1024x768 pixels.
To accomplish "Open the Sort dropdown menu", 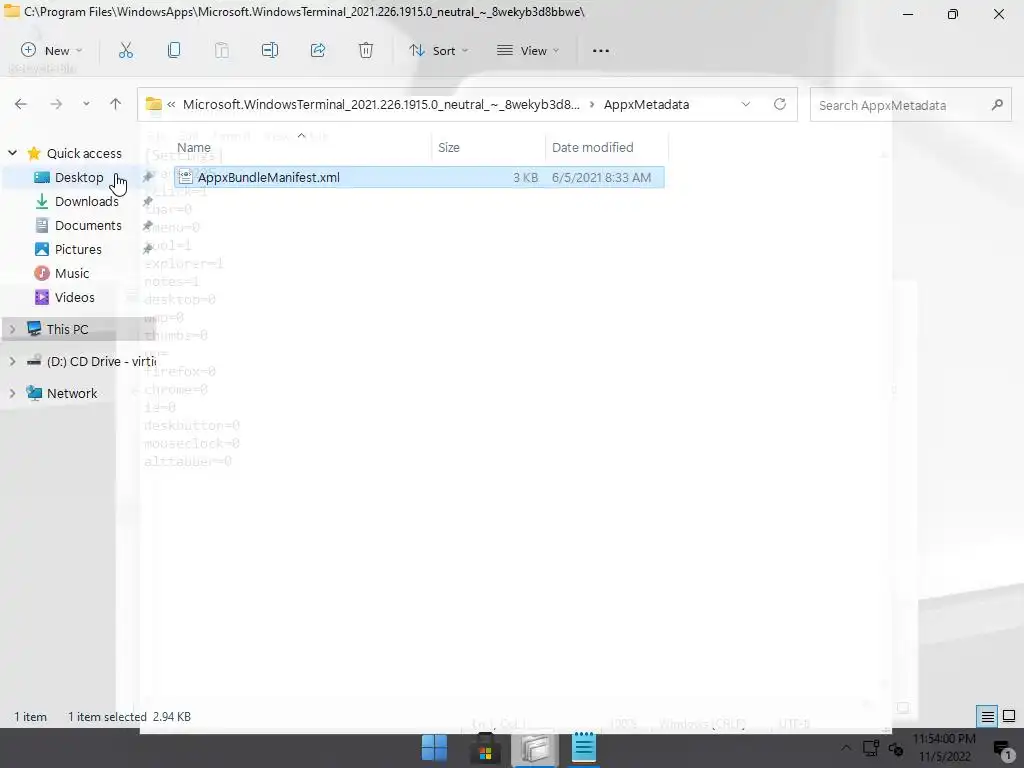I will click(x=438, y=50).
